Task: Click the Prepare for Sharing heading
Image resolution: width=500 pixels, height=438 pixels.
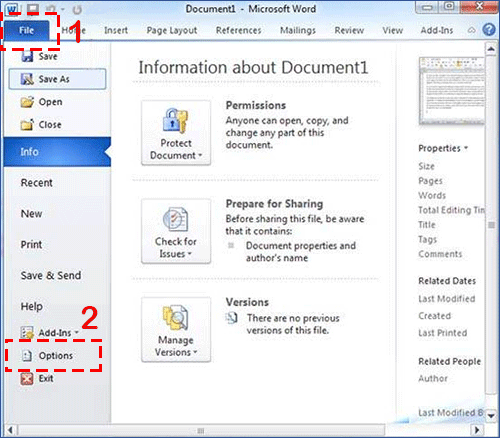Action: pos(274,204)
